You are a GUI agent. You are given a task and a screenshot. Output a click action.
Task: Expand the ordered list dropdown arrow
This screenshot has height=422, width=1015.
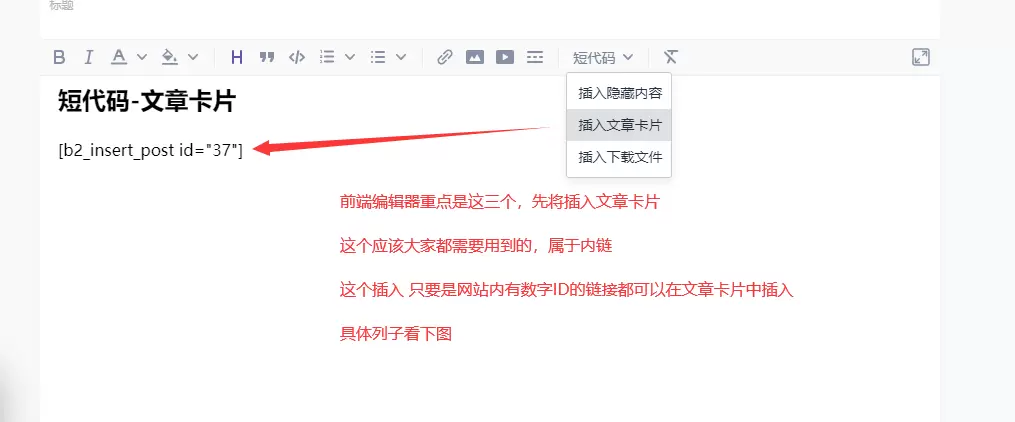click(350, 57)
